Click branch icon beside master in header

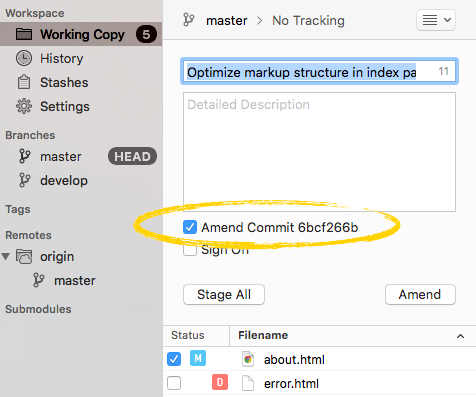[x=189, y=20]
